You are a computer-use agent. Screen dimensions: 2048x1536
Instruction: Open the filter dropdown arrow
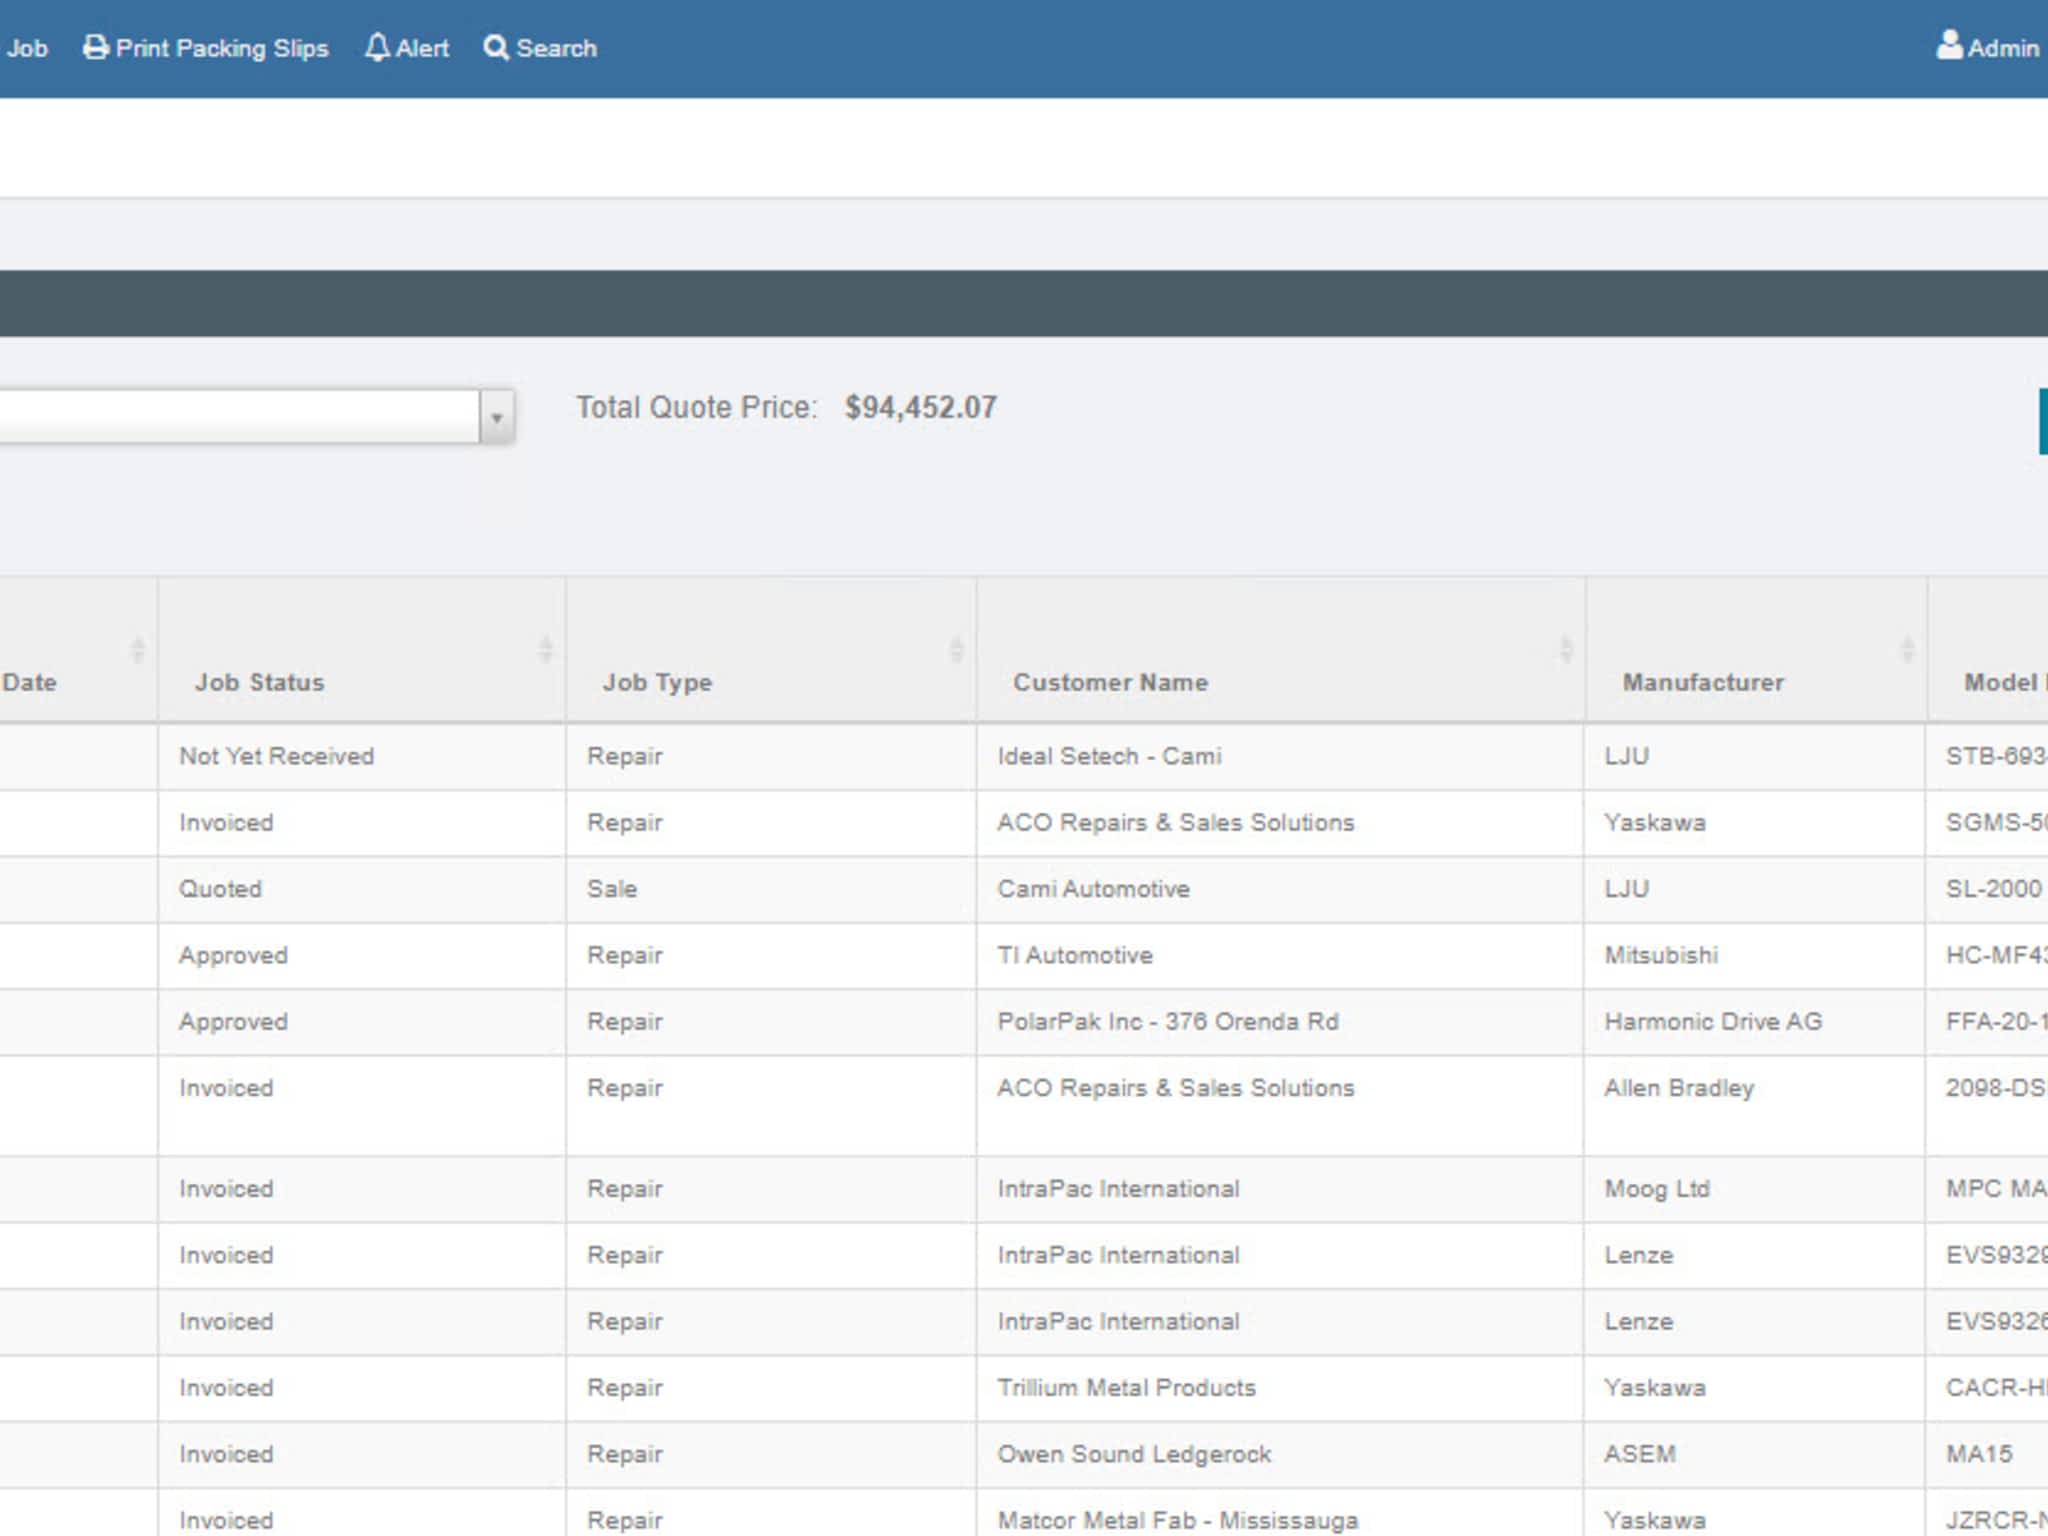[496, 417]
